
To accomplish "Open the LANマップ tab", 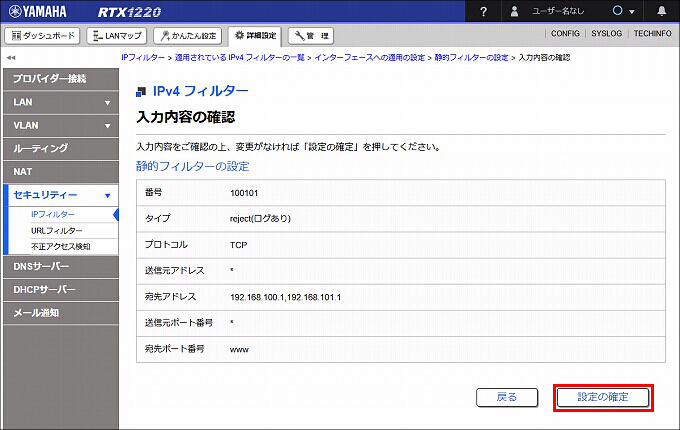I will [x=117, y=36].
